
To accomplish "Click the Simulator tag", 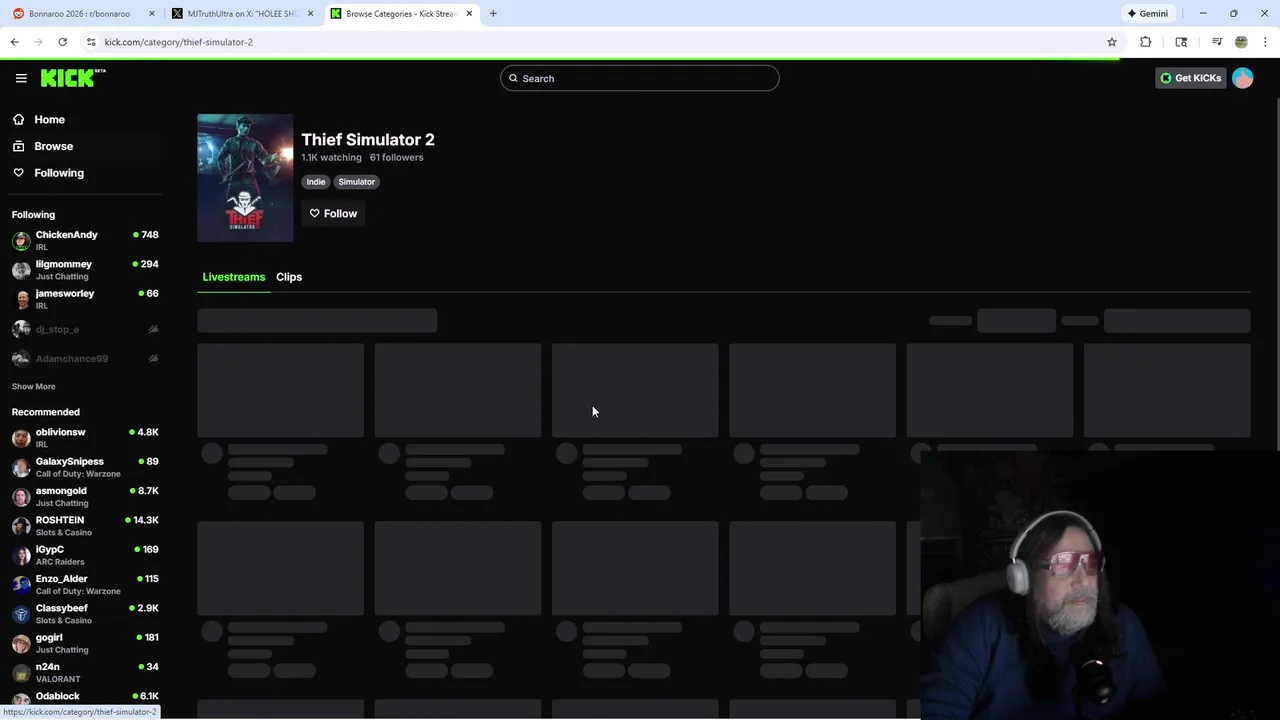I will [x=356, y=182].
